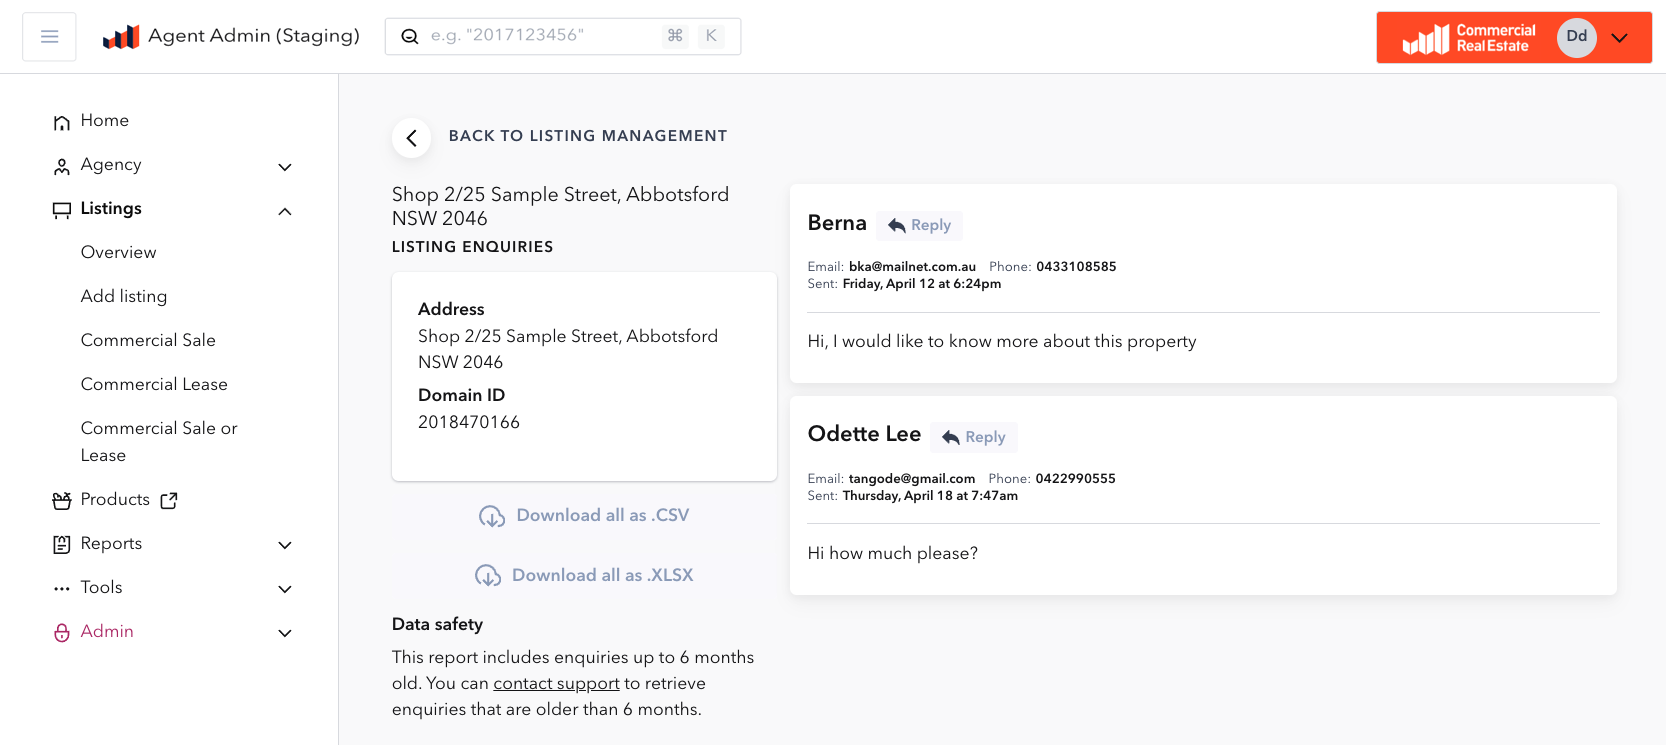Screen dimensions: 1666x745
Task: Click Odette's phone number 0422990555
Action: click(1076, 479)
